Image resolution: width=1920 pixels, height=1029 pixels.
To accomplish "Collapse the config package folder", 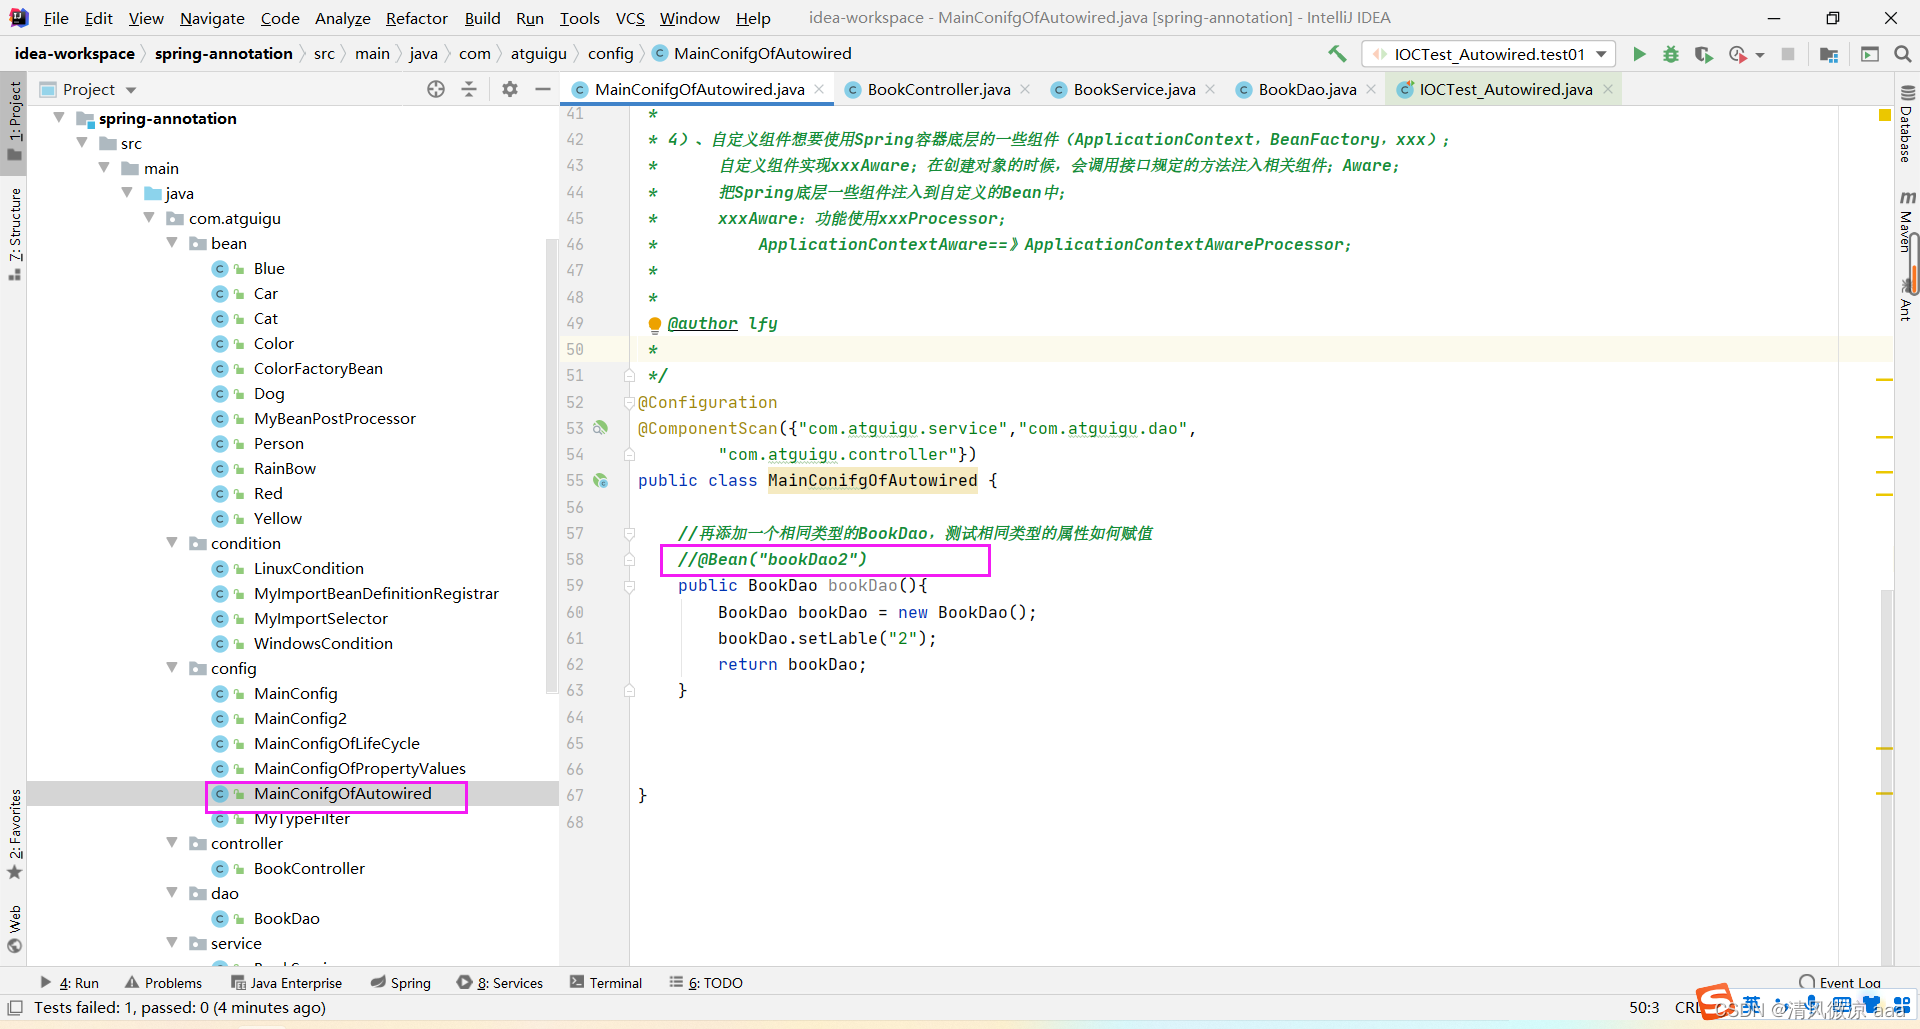I will 172,668.
